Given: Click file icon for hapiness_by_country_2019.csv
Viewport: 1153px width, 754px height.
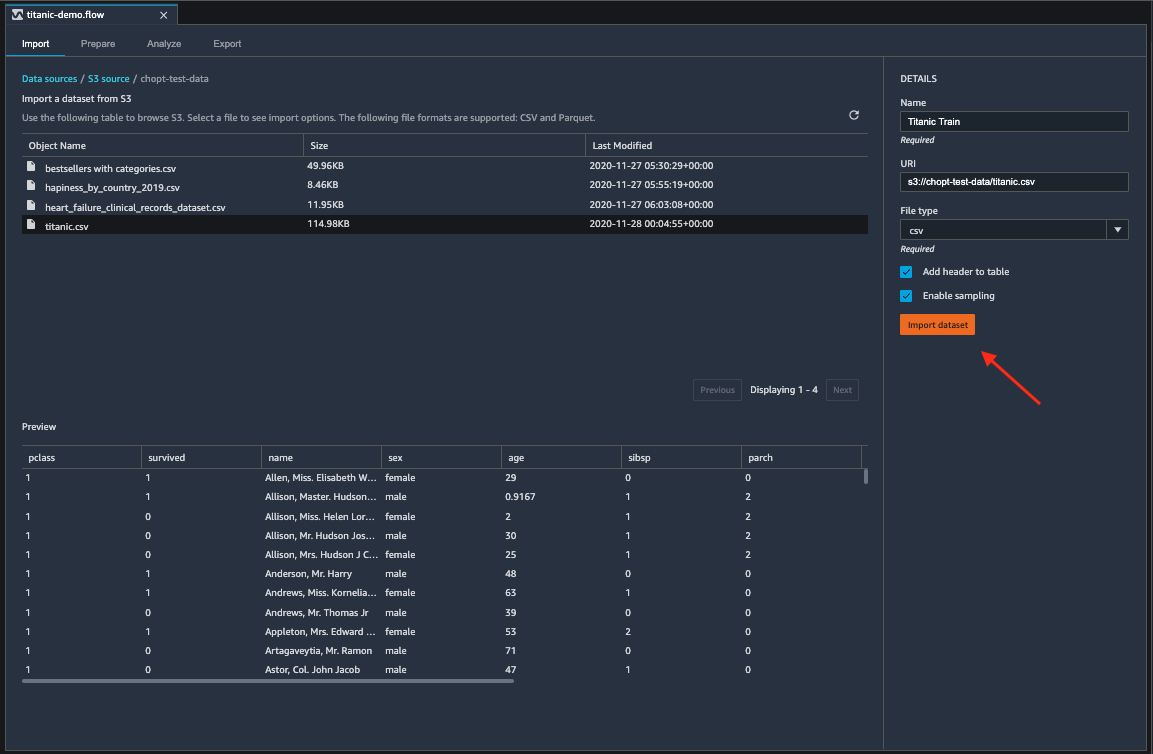Looking at the screenshot, I should (32, 187).
